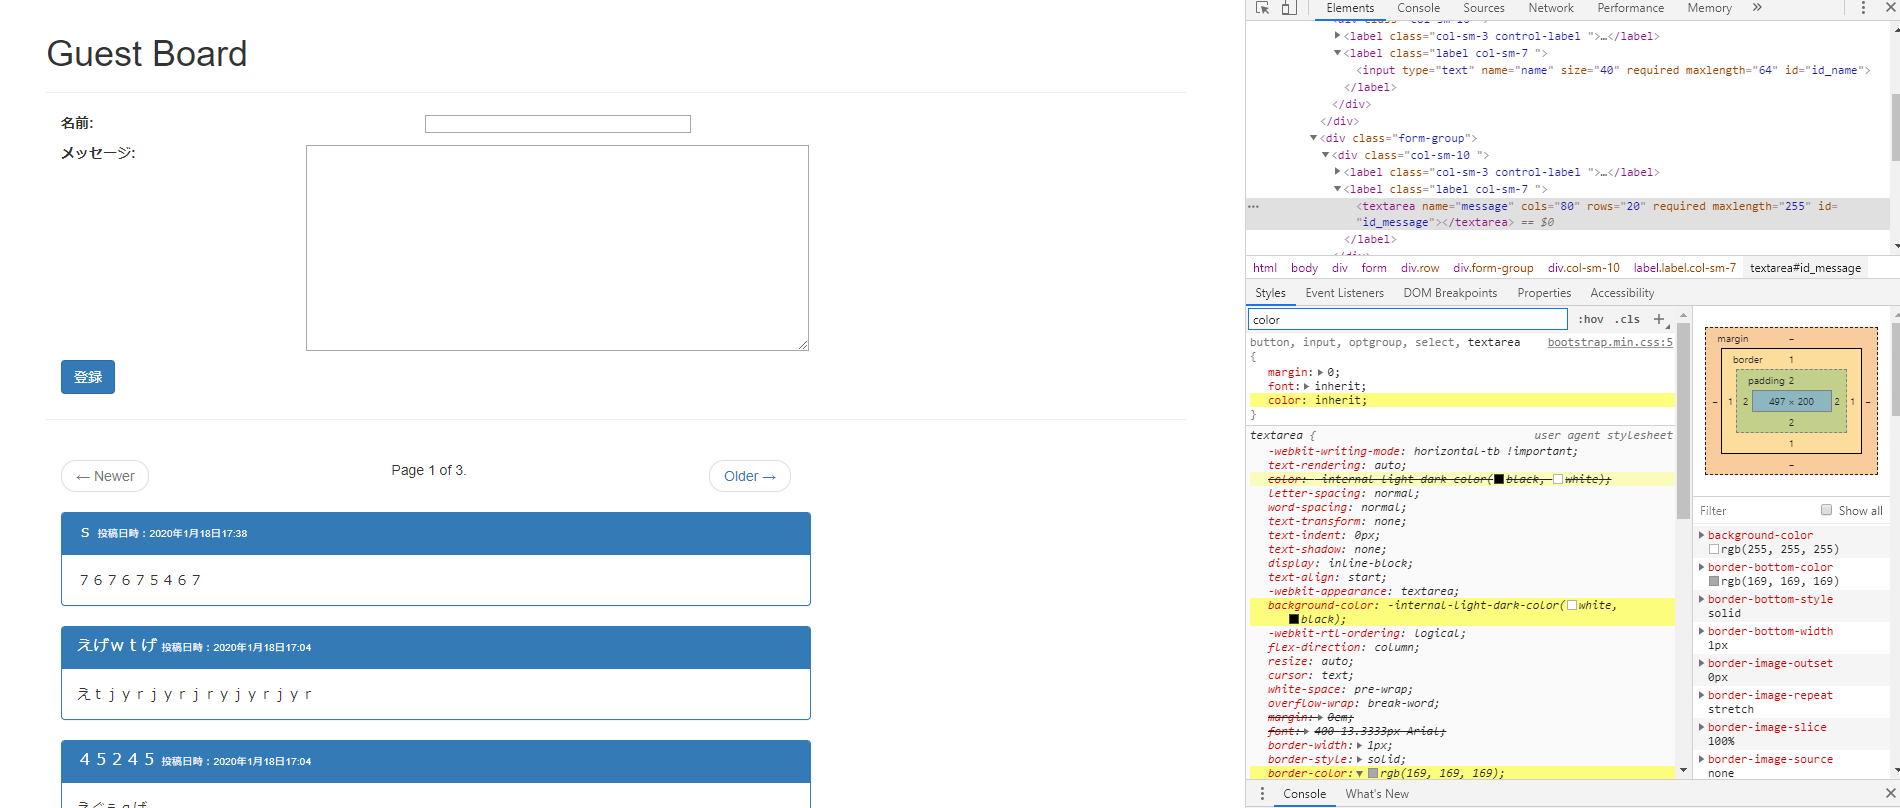Go to Older page link
Image resolution: width=1900 pixels, height=808 pixels.
pyautogui.click(x=750, y=476)
